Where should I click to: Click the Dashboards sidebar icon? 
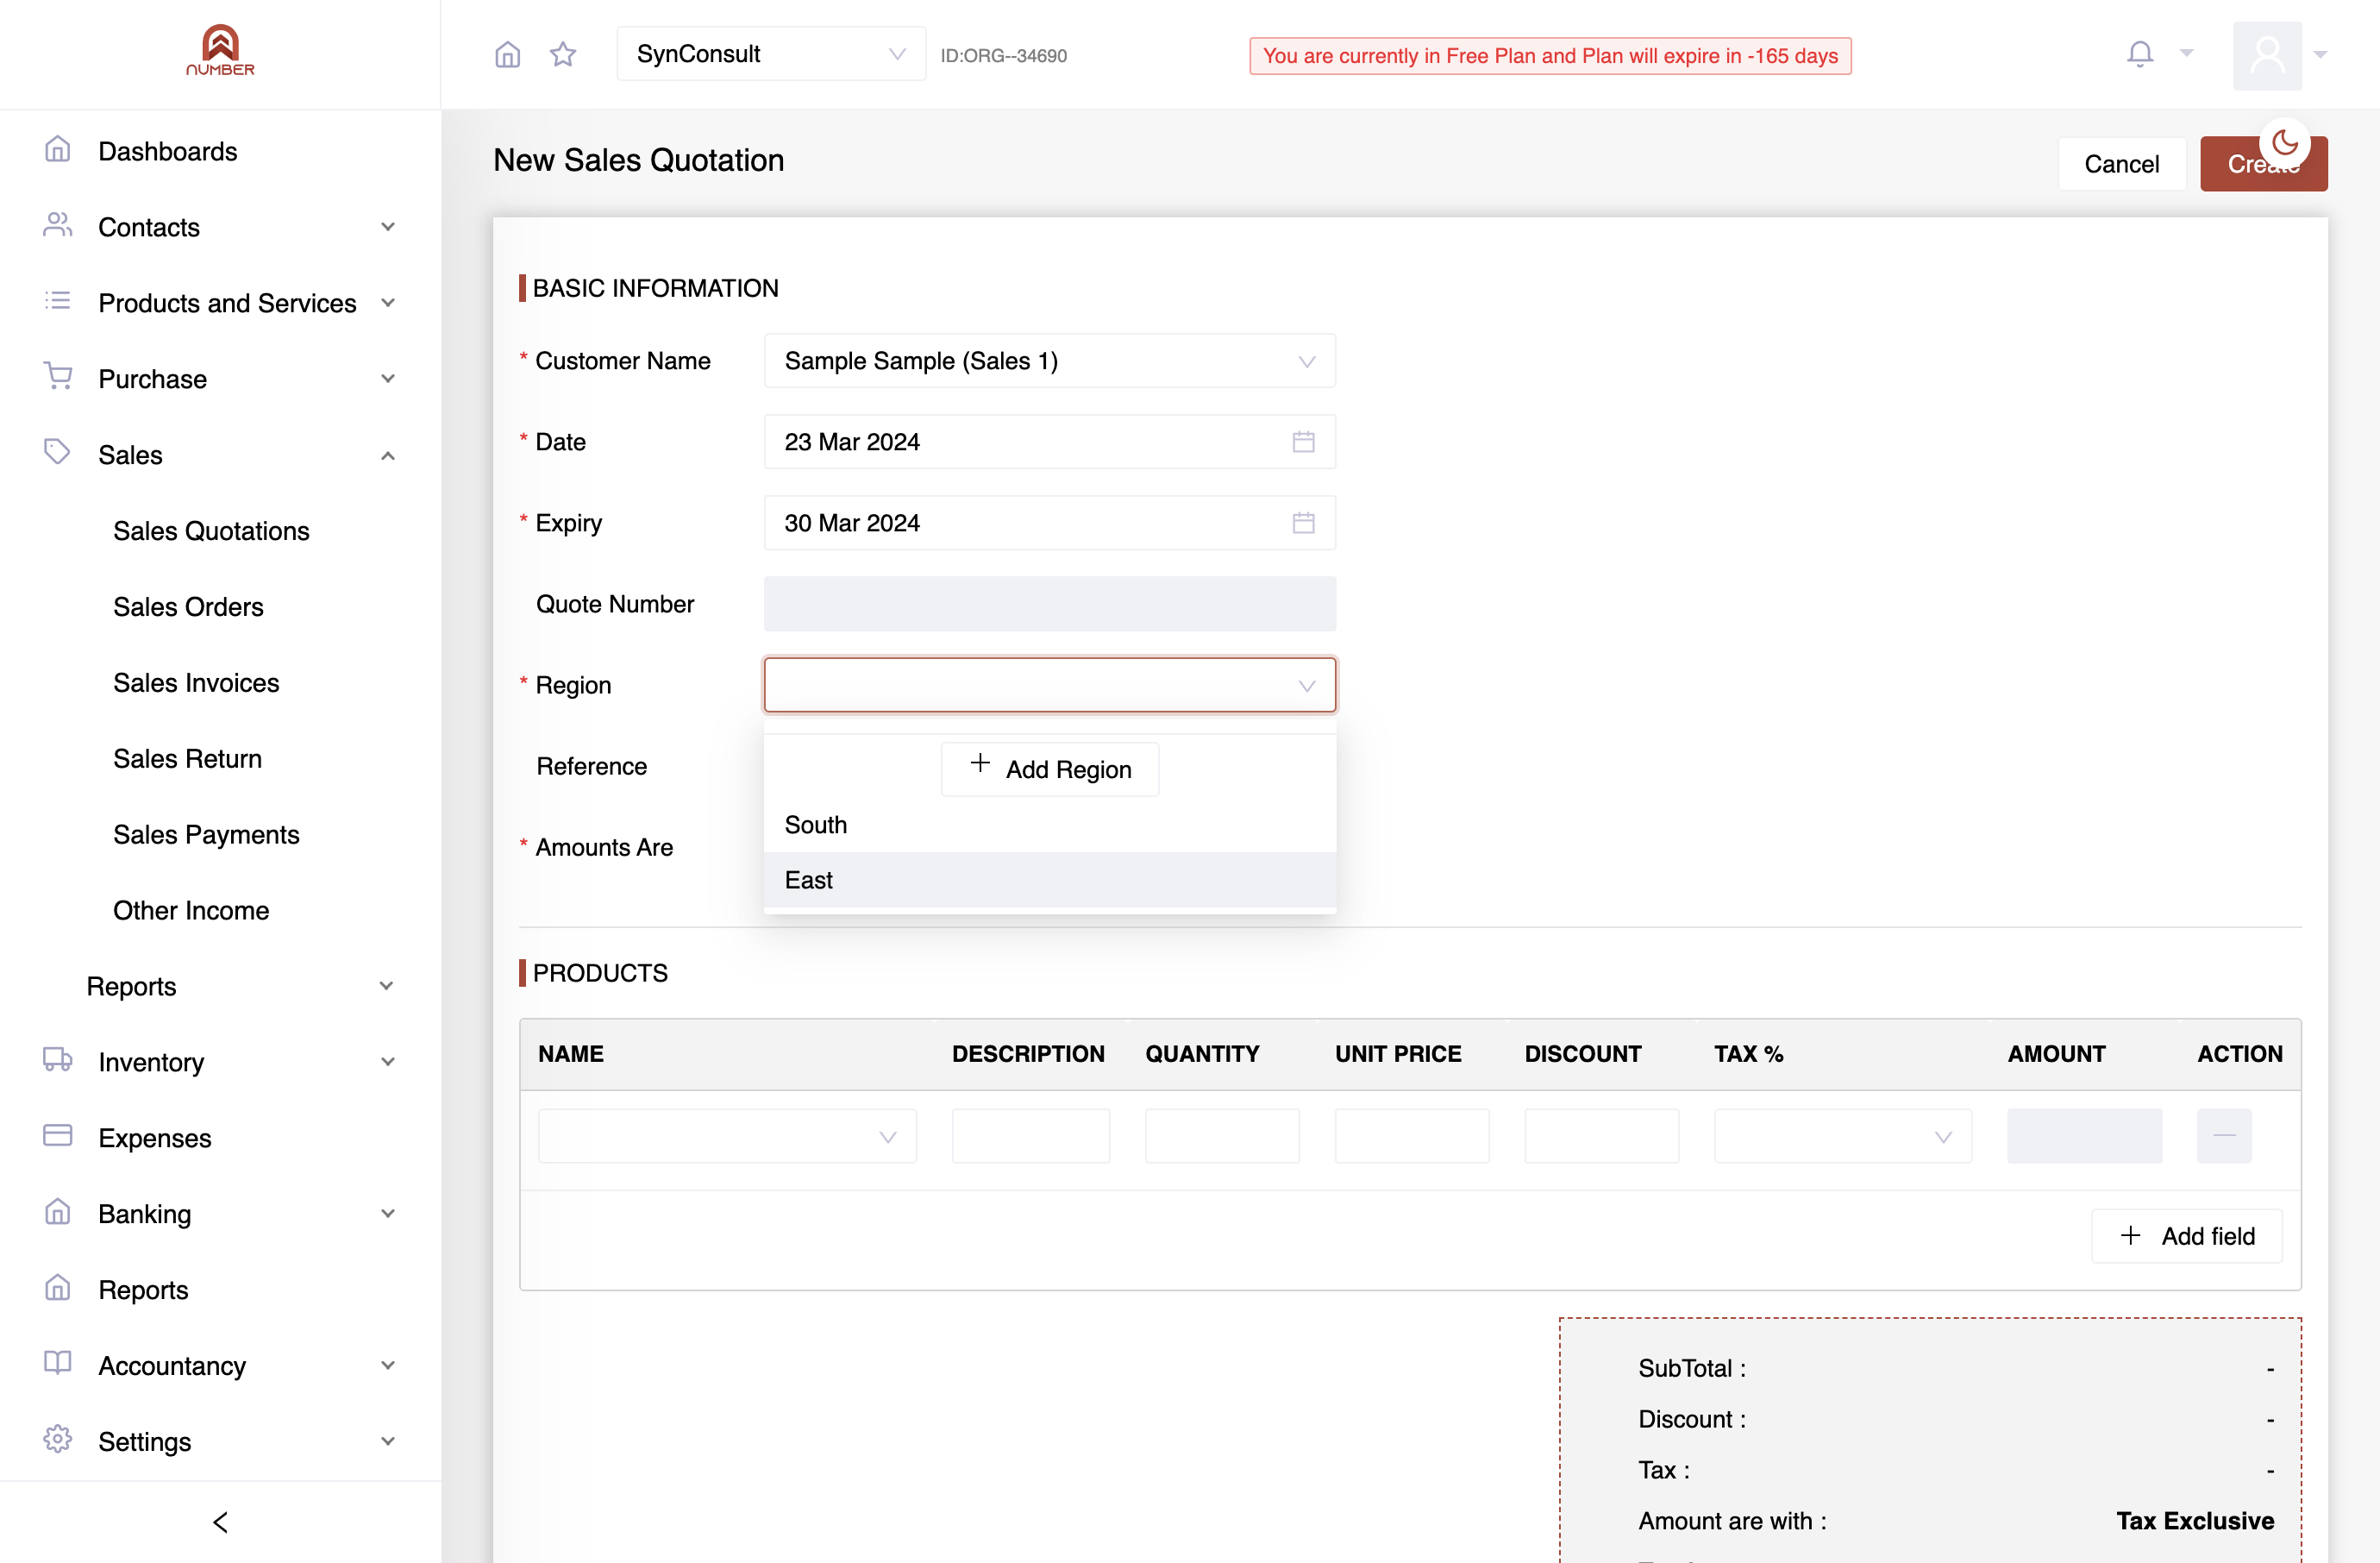pos(58,150)
